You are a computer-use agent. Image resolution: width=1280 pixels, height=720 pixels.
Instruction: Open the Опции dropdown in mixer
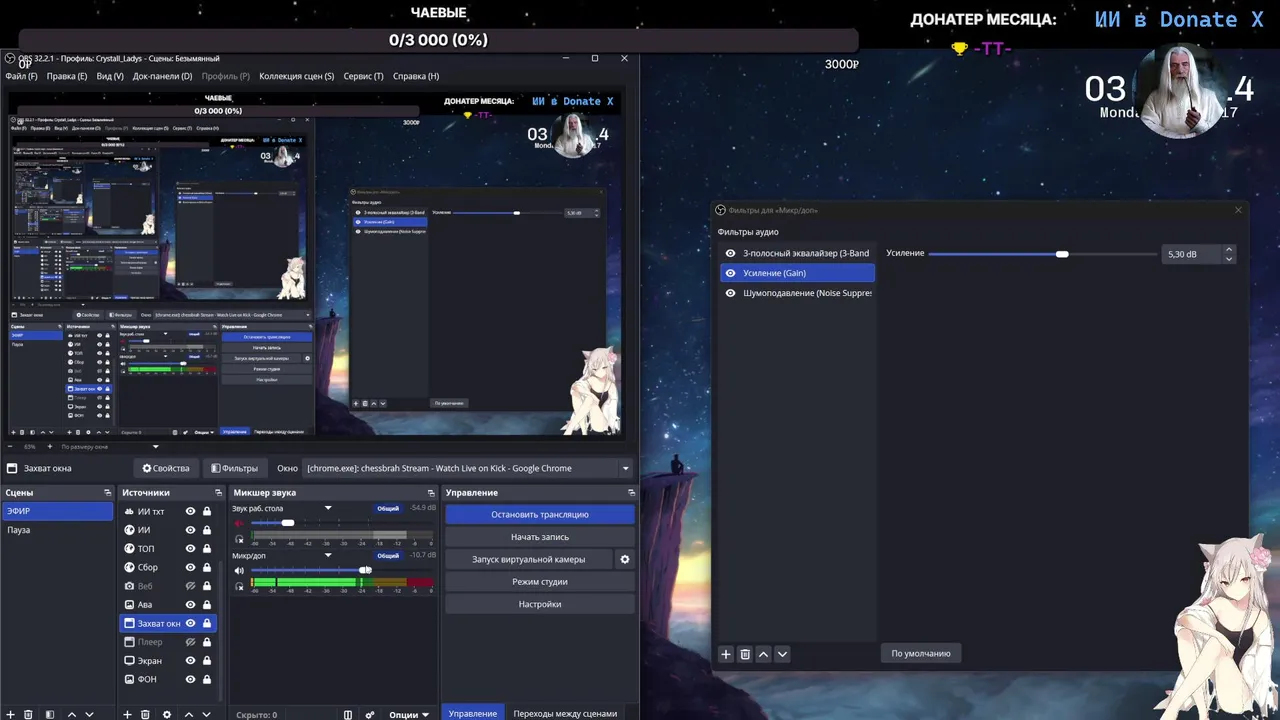(409, 714)
